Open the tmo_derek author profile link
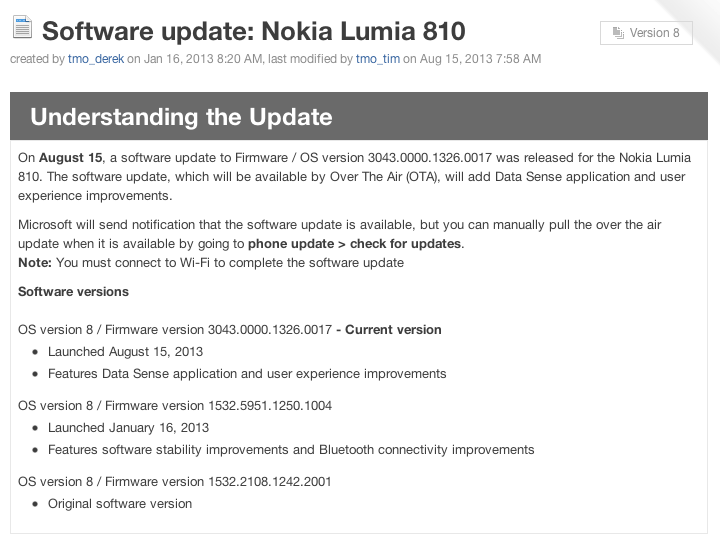Image resolution: width=720 pixels, height=543 pixels. coord(95,59)
